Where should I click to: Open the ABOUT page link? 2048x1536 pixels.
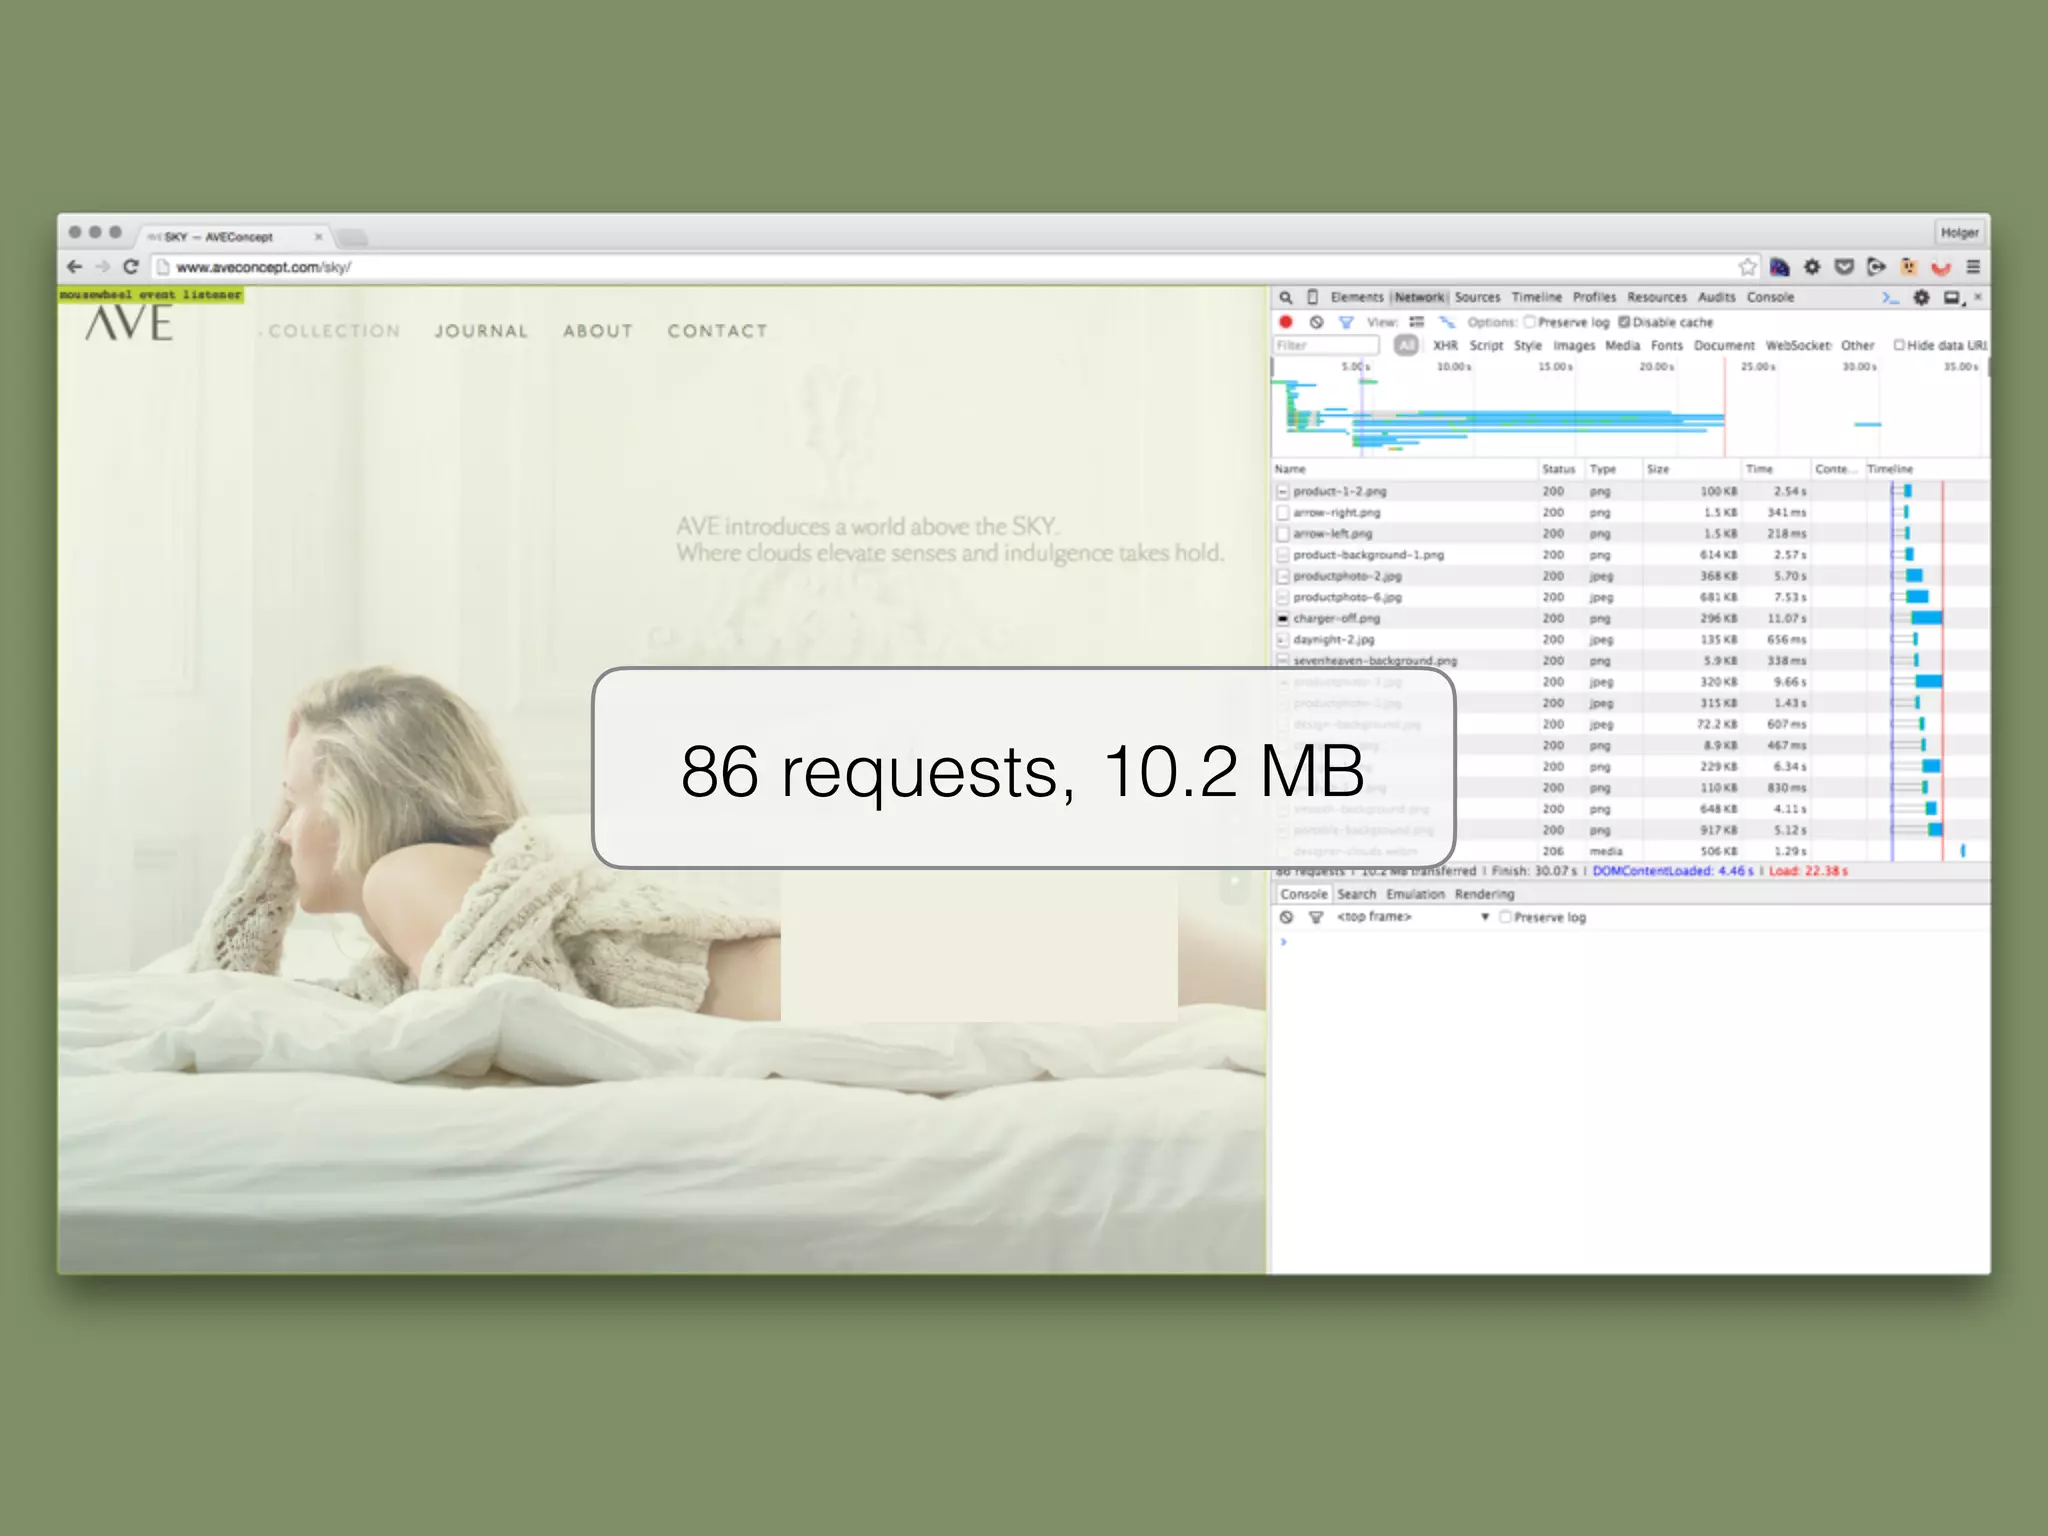[597, 331]
